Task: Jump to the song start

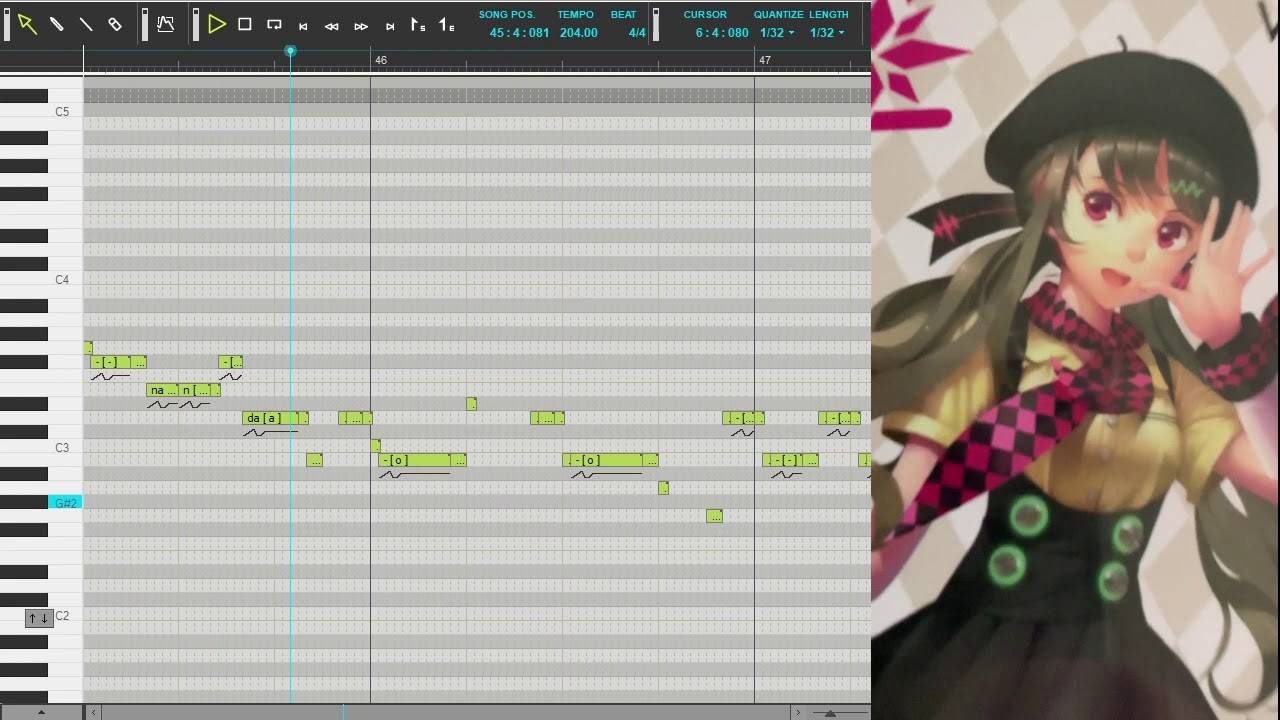Action: [303, 27]
